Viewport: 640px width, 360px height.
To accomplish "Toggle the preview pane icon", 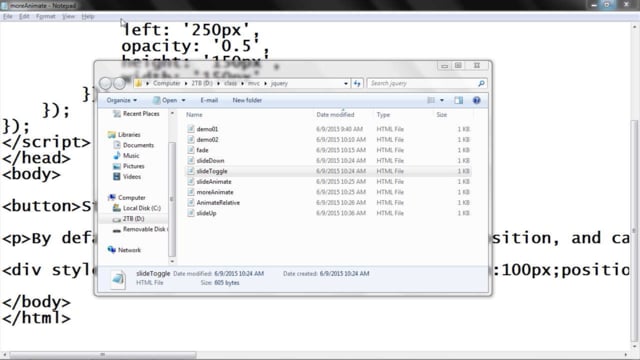I will [x=458, y=100].
